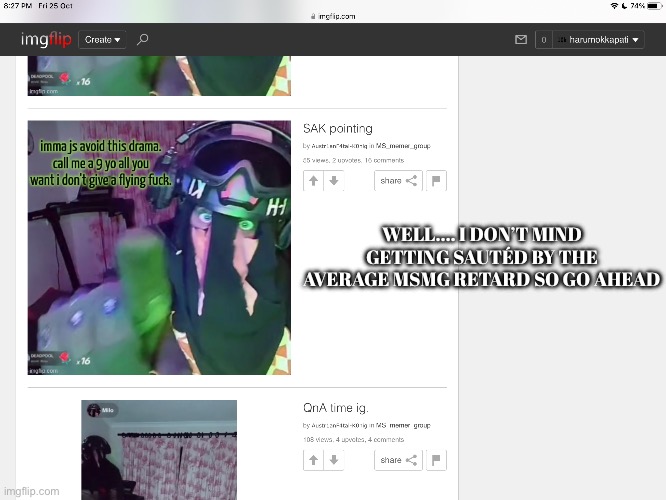Image resolution: width=666 pixels, height=500 pixels.
Task: Open the SAK pointing title link
Action: (x=337, y=129)
